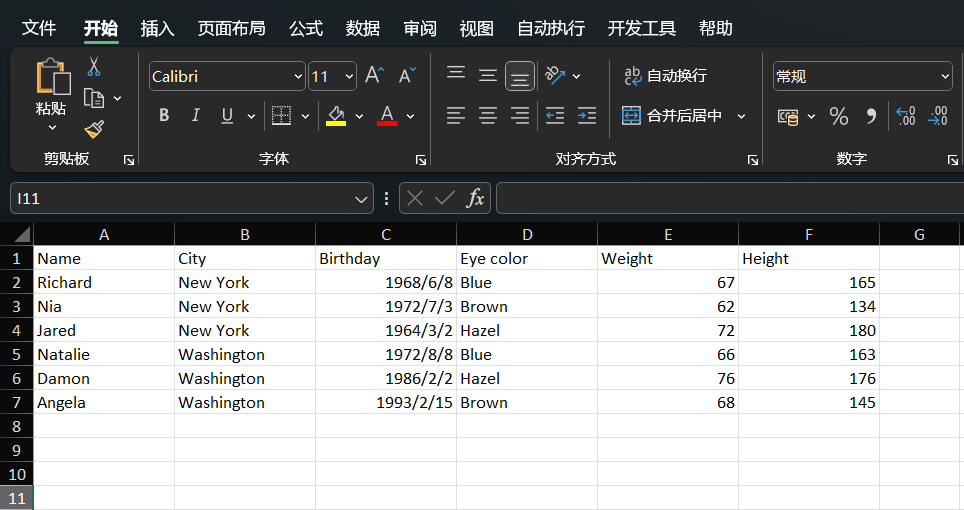Select column D header
The width and height of the screenshot is (964, 510).
527,234
